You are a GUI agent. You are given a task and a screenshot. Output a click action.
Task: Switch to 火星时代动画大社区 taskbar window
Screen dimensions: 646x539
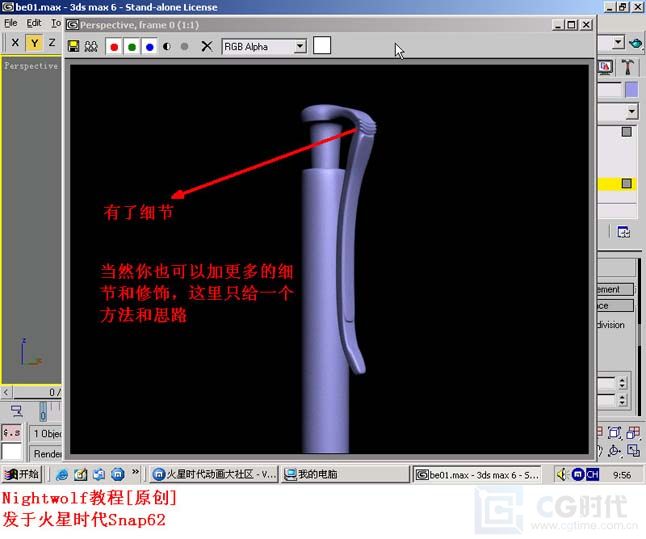(x=213, y=475)
